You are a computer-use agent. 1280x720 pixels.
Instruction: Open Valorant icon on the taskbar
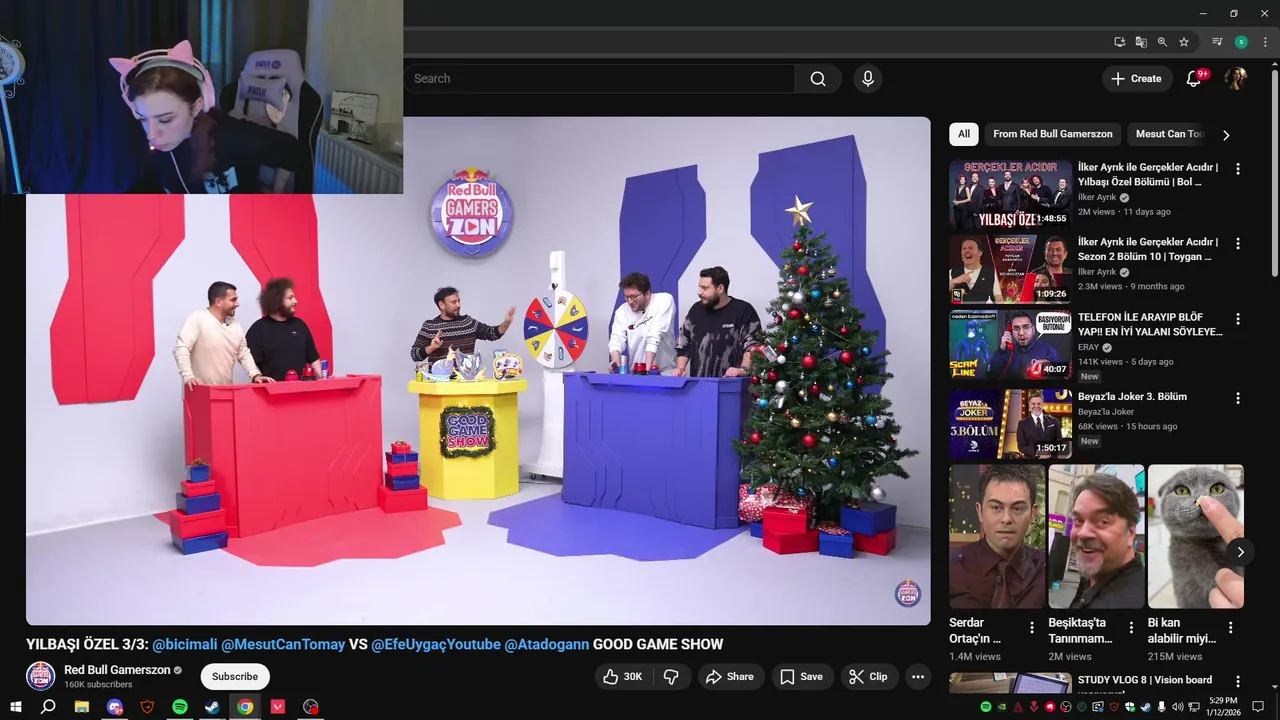(x=278, y=707)
